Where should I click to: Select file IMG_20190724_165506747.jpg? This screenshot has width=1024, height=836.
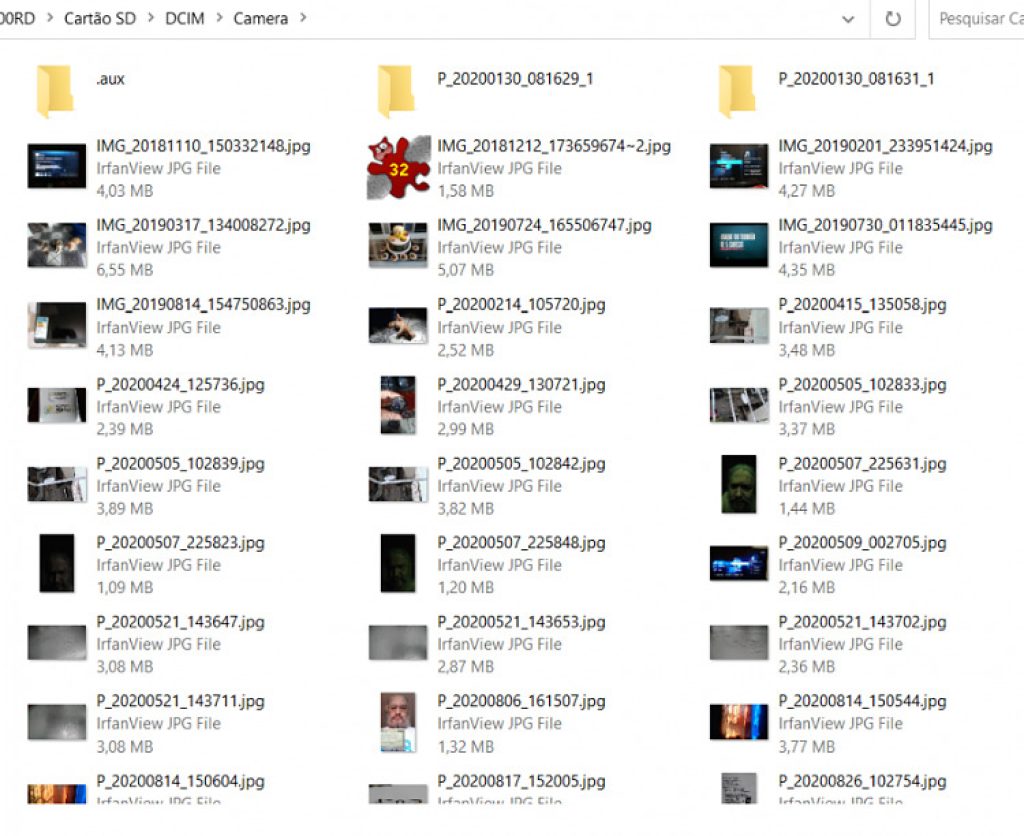pyautogui.click(x=544, y=226)
